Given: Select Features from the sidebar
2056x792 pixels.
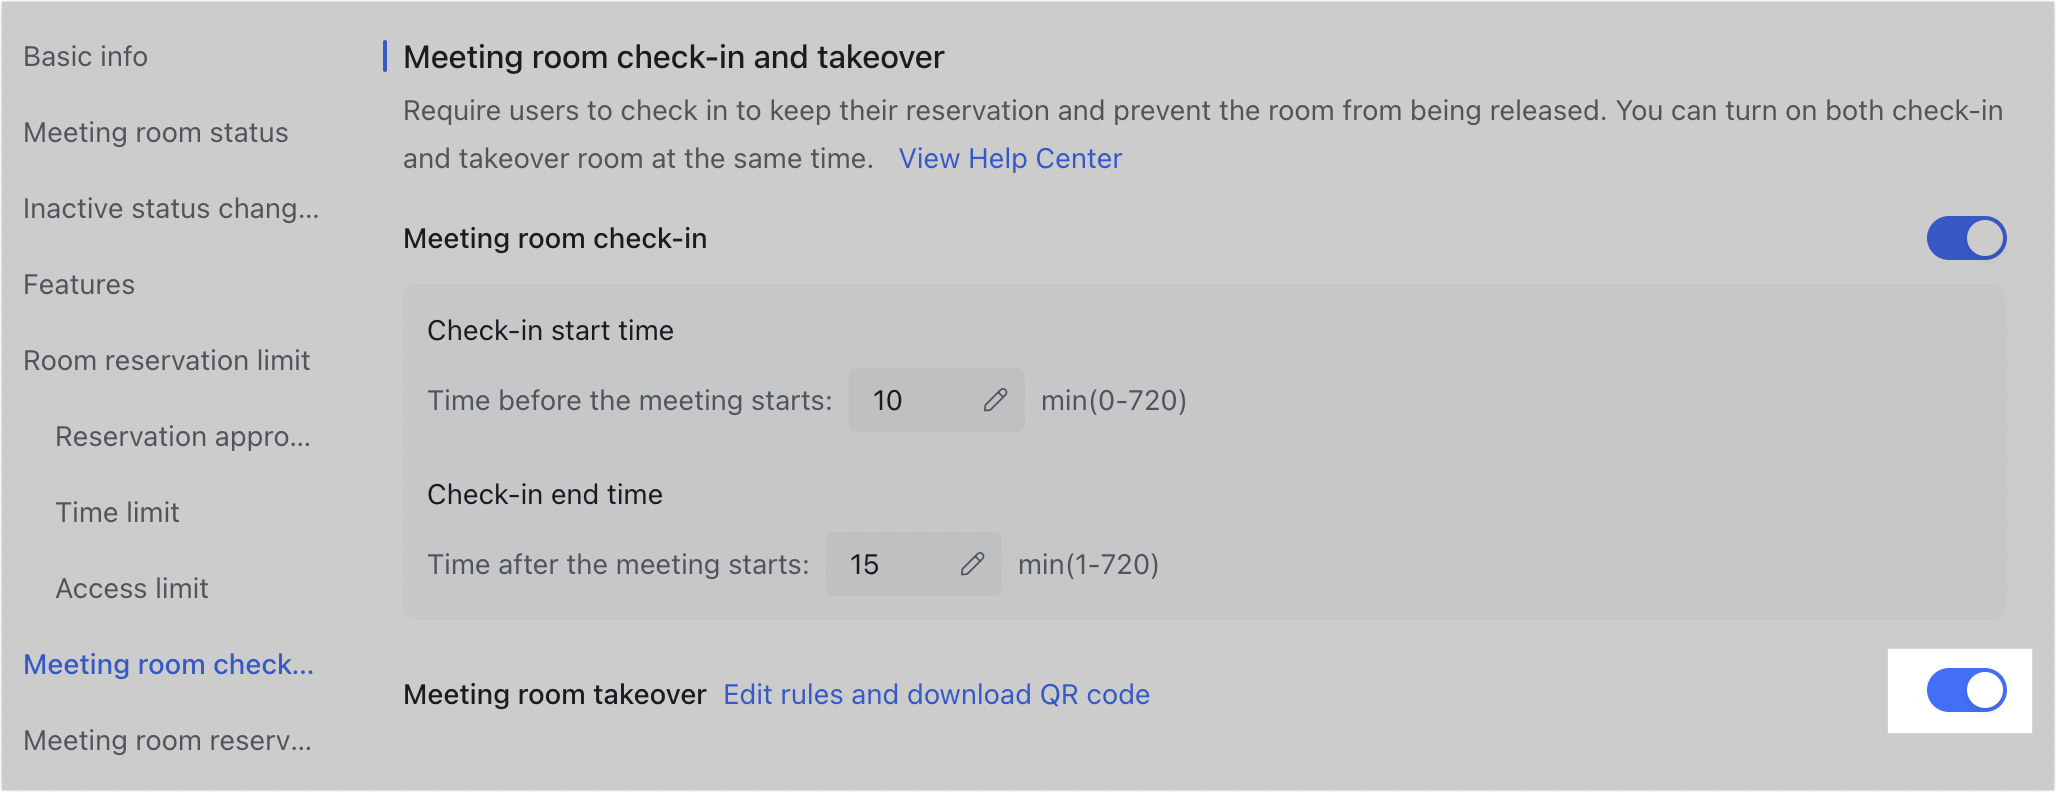Looking at the screenshot, I should [x=79, y=284].
